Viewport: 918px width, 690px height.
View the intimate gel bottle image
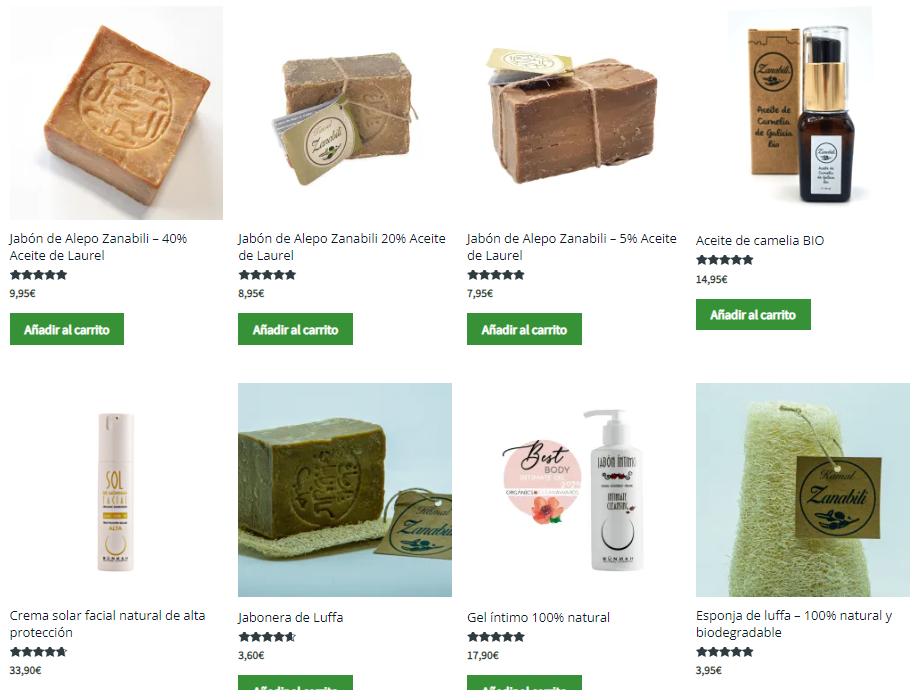(x=574, y=490)
